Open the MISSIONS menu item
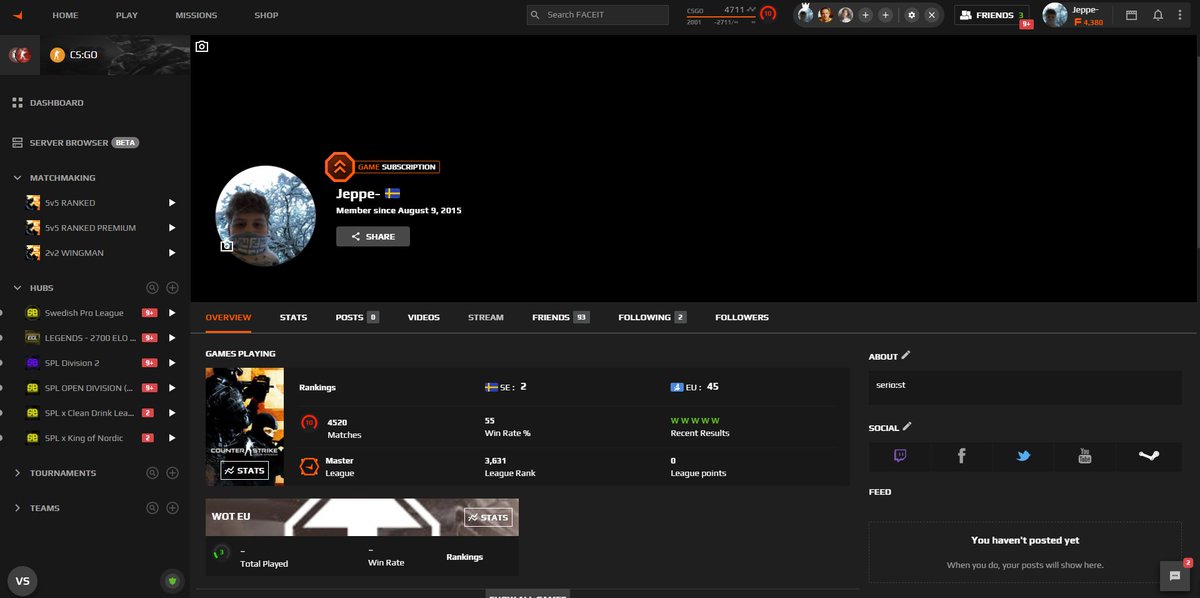 point(196,15)
